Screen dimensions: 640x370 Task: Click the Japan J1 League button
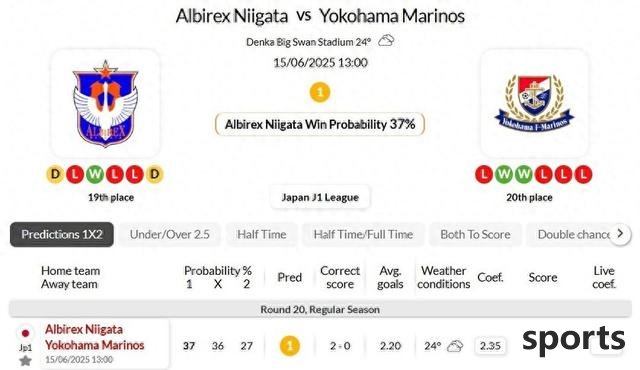pos(320,197)
